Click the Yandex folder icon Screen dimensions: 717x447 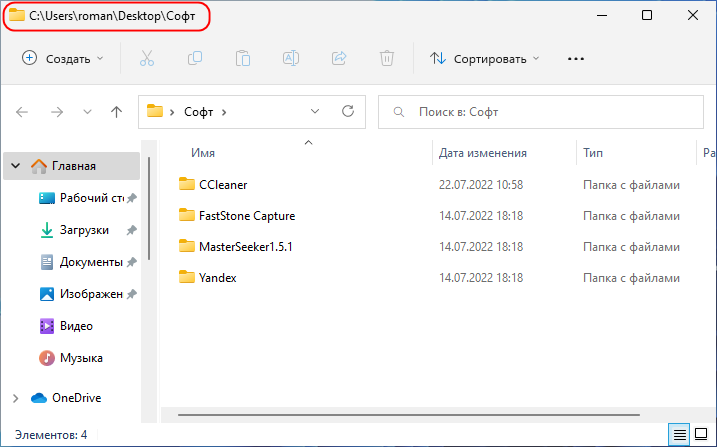187,277
